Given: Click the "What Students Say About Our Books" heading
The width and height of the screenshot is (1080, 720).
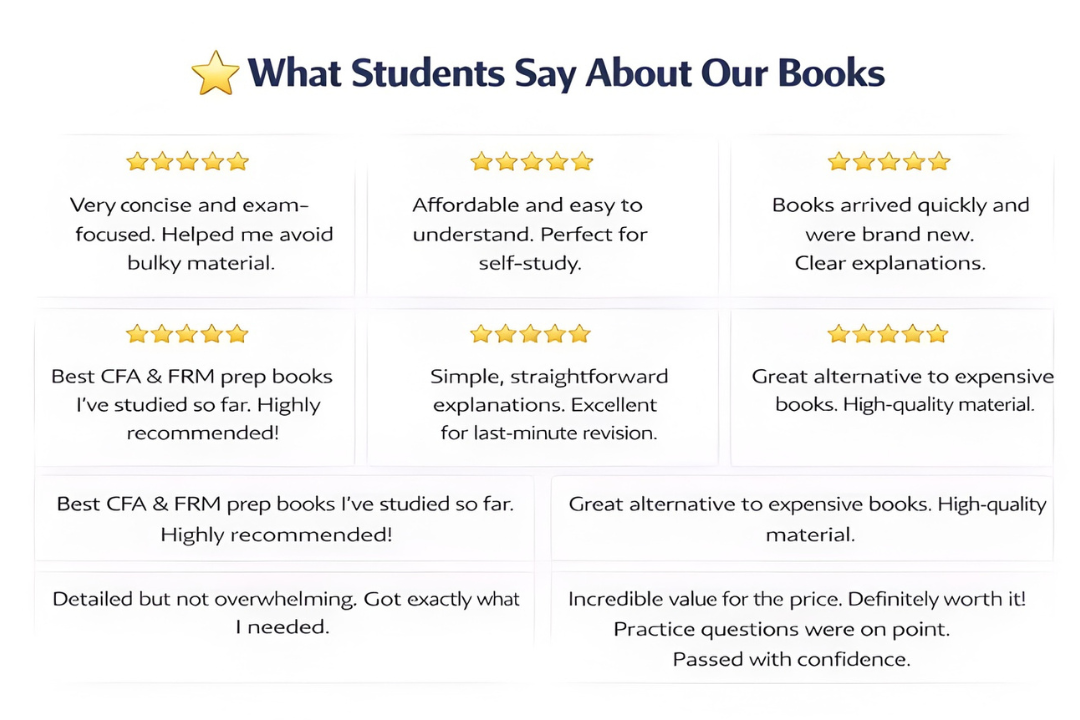Looking at the screenshot, I should pos(565,75).
